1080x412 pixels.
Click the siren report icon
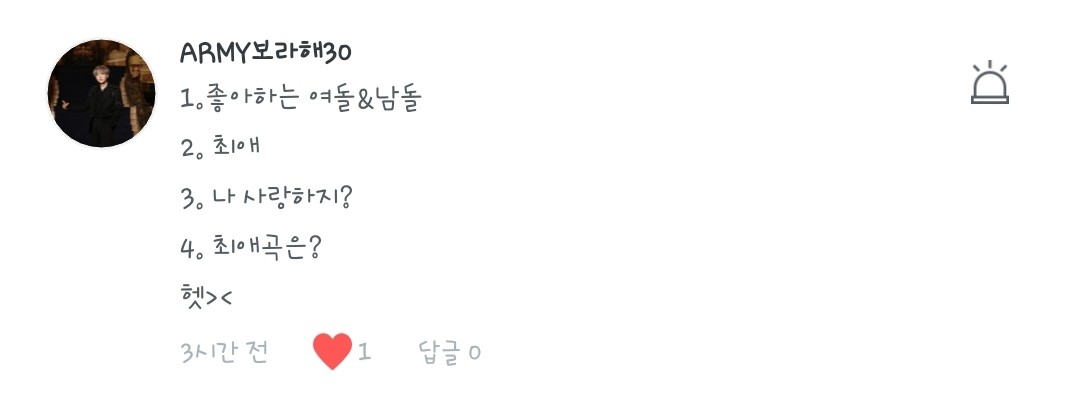(990, 84)
